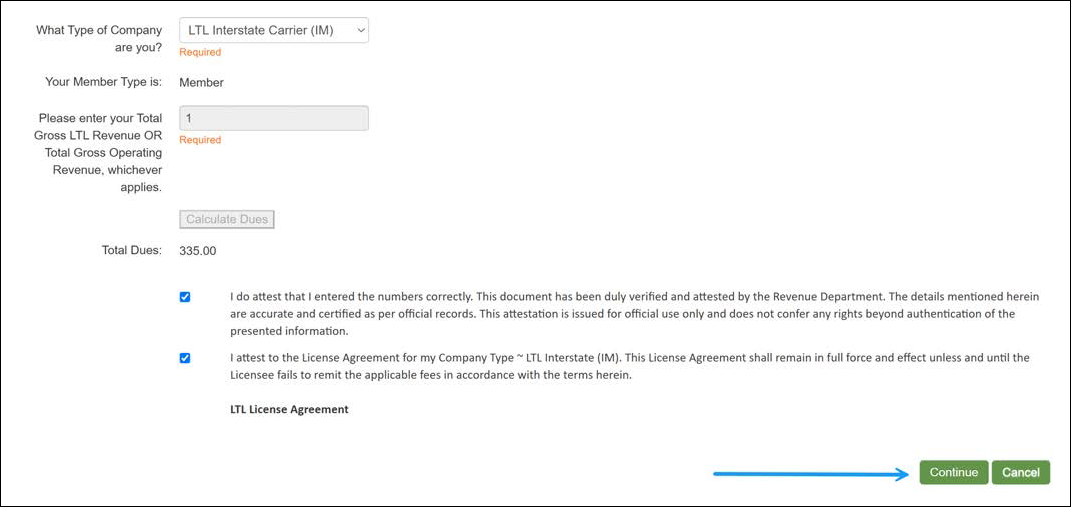Image resolution: width=1071 pixels, height=507 pixels.
Task: Click the License Agreement attestation paragraph text
Action: [x=629, y=366]
